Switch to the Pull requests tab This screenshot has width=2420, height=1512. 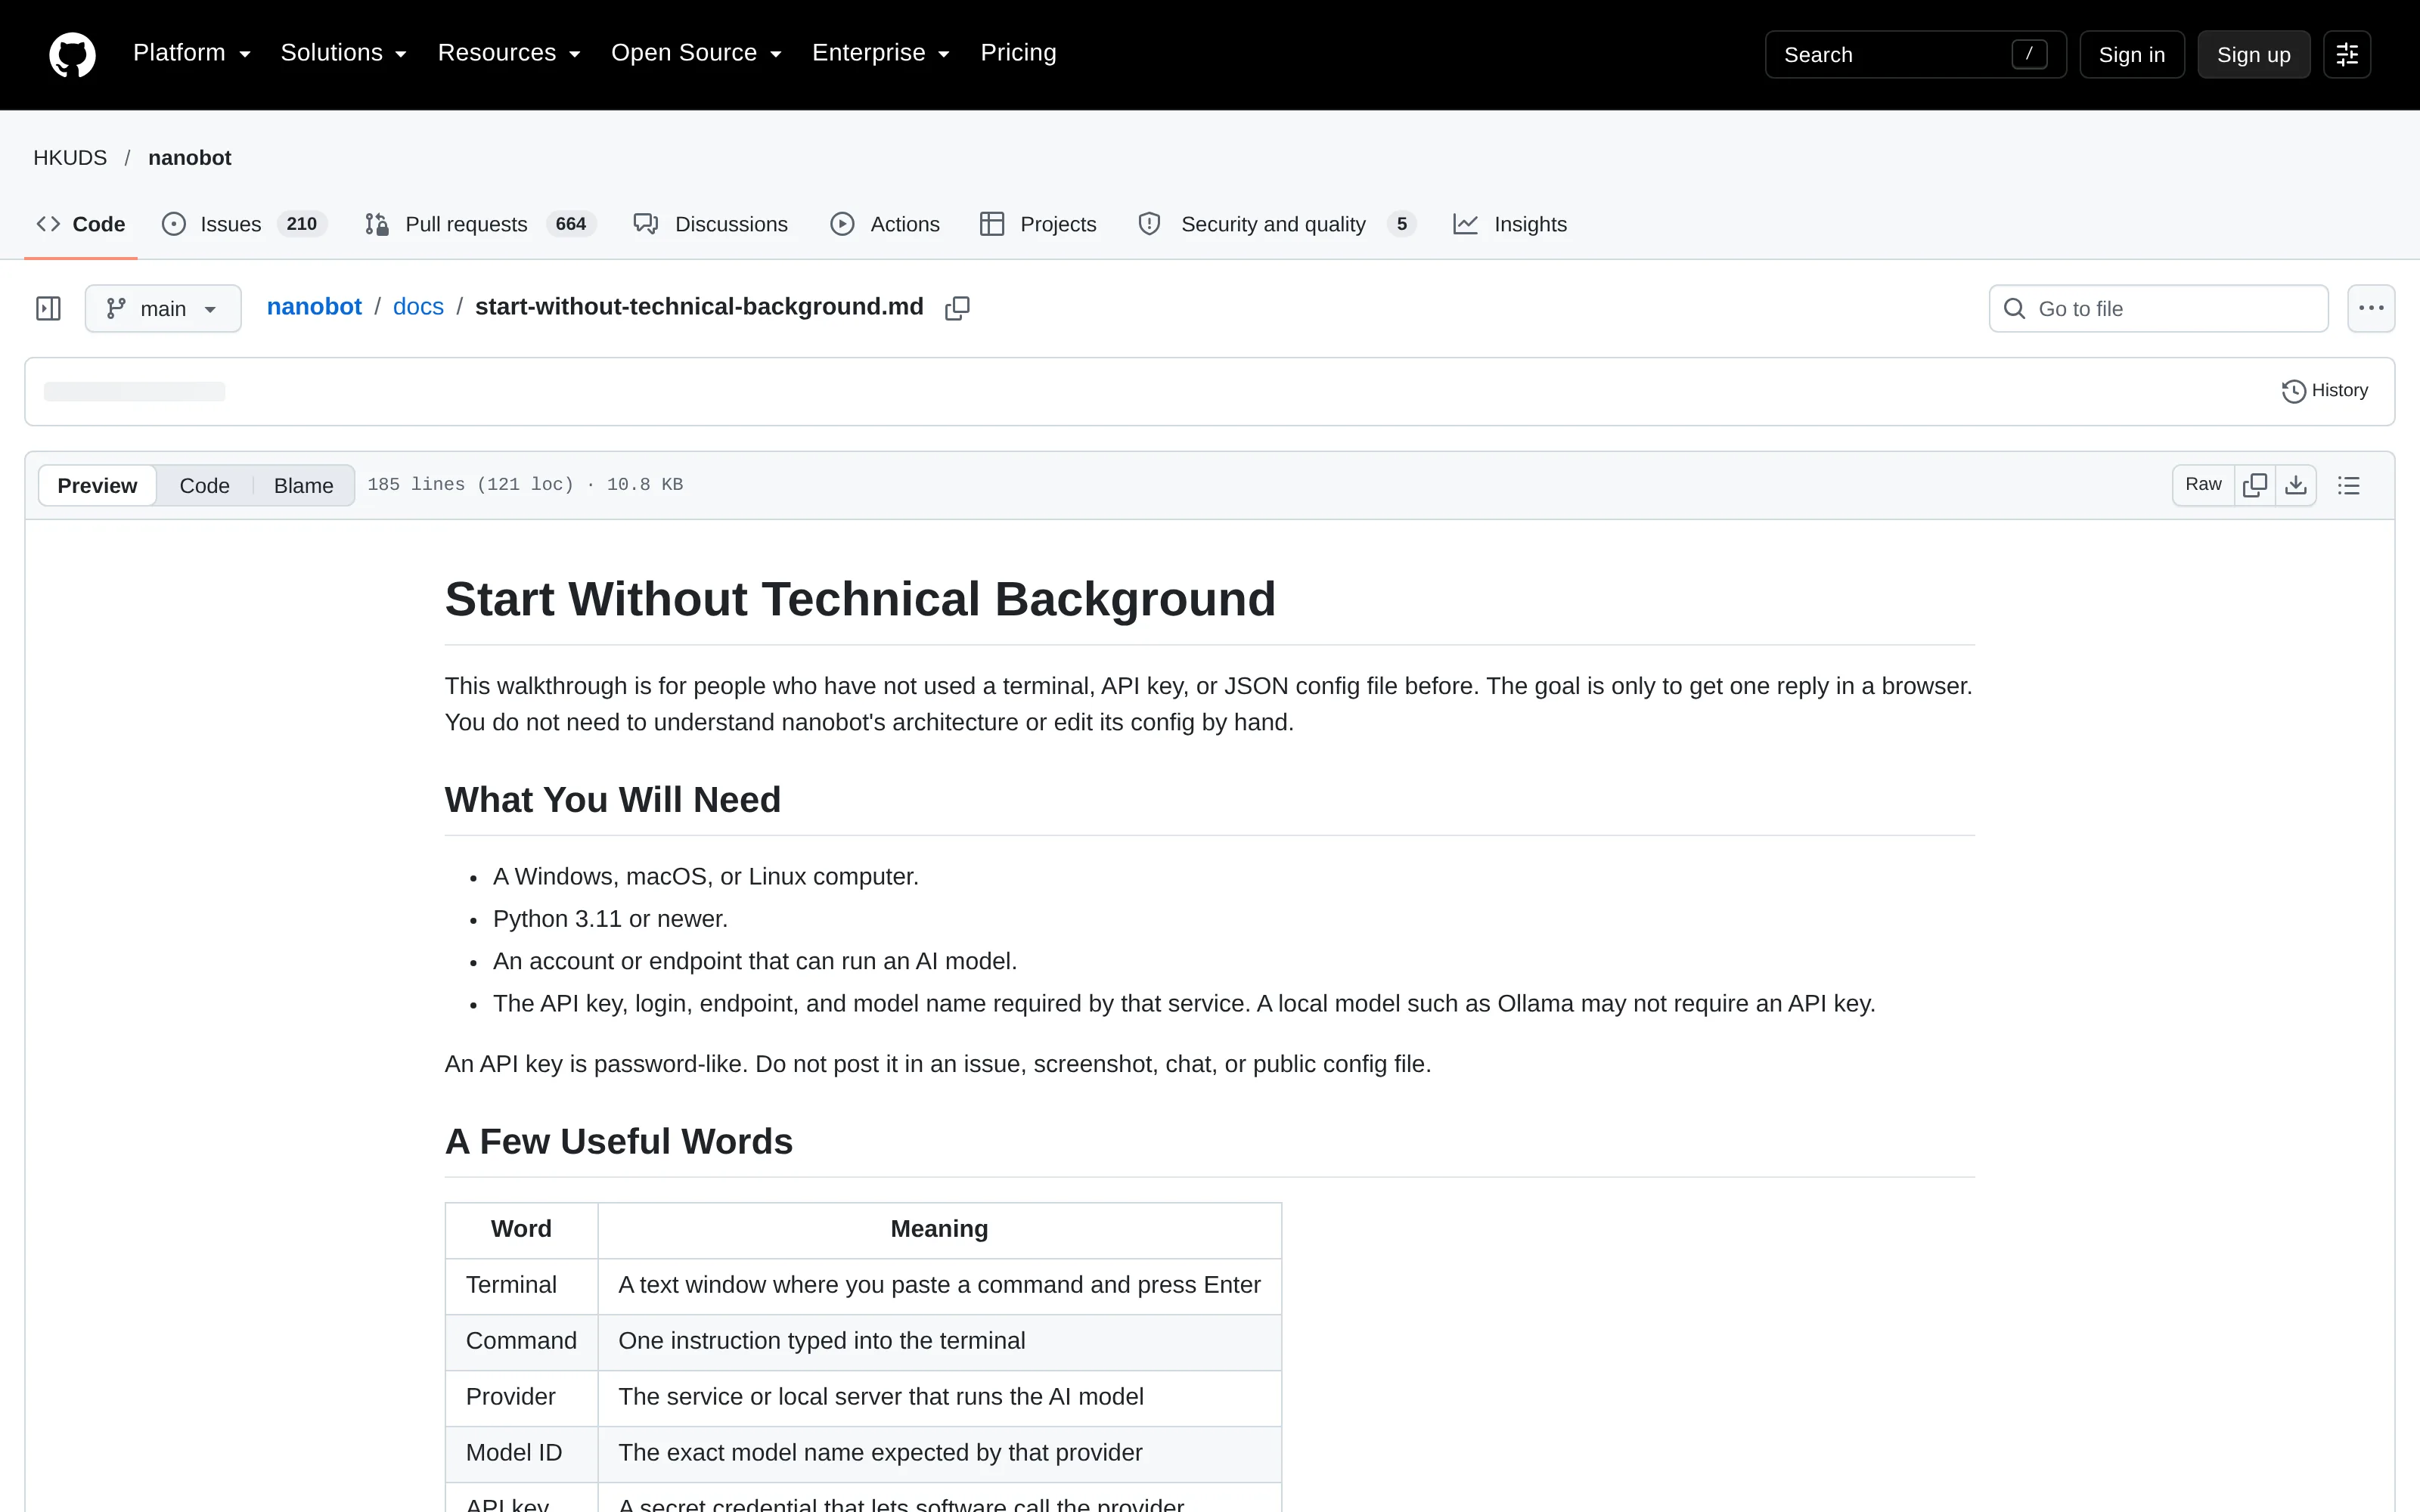[480, 224]
